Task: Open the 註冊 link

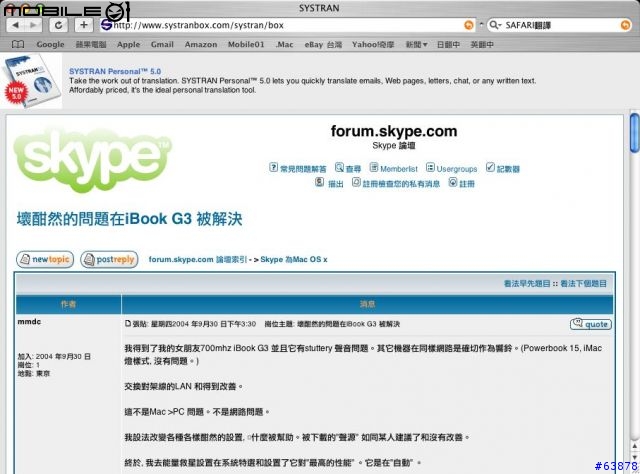Action: (x=467, y=184)
